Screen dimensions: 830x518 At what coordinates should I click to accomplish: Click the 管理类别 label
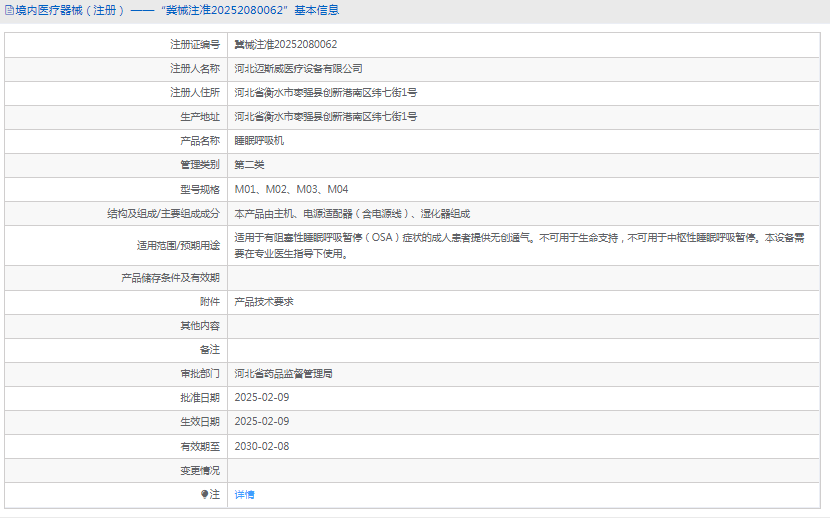200,165
